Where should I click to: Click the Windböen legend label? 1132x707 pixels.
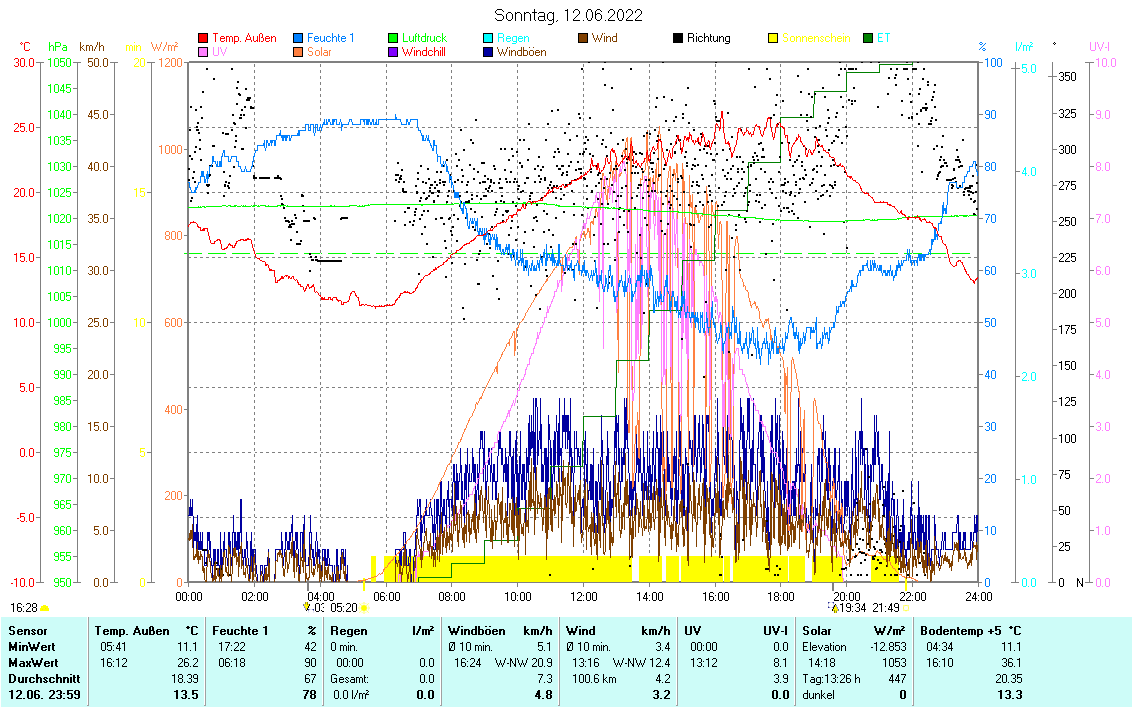521,52
